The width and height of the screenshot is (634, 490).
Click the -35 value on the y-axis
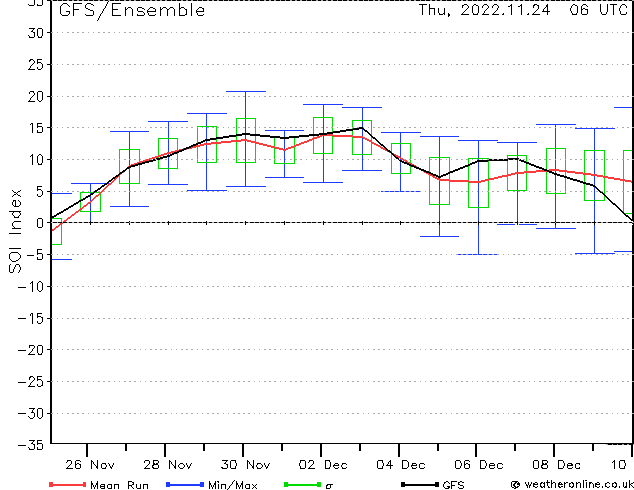coord(31,445)
